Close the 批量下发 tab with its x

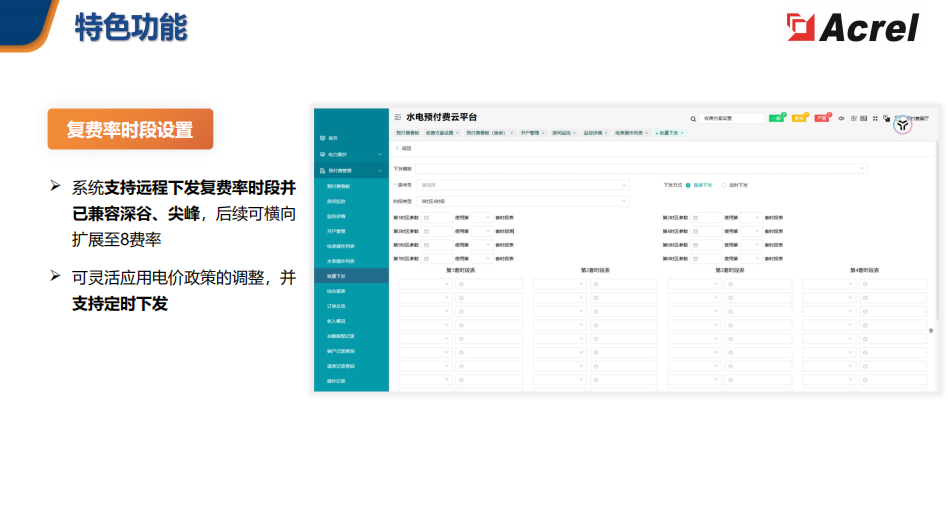683,133
